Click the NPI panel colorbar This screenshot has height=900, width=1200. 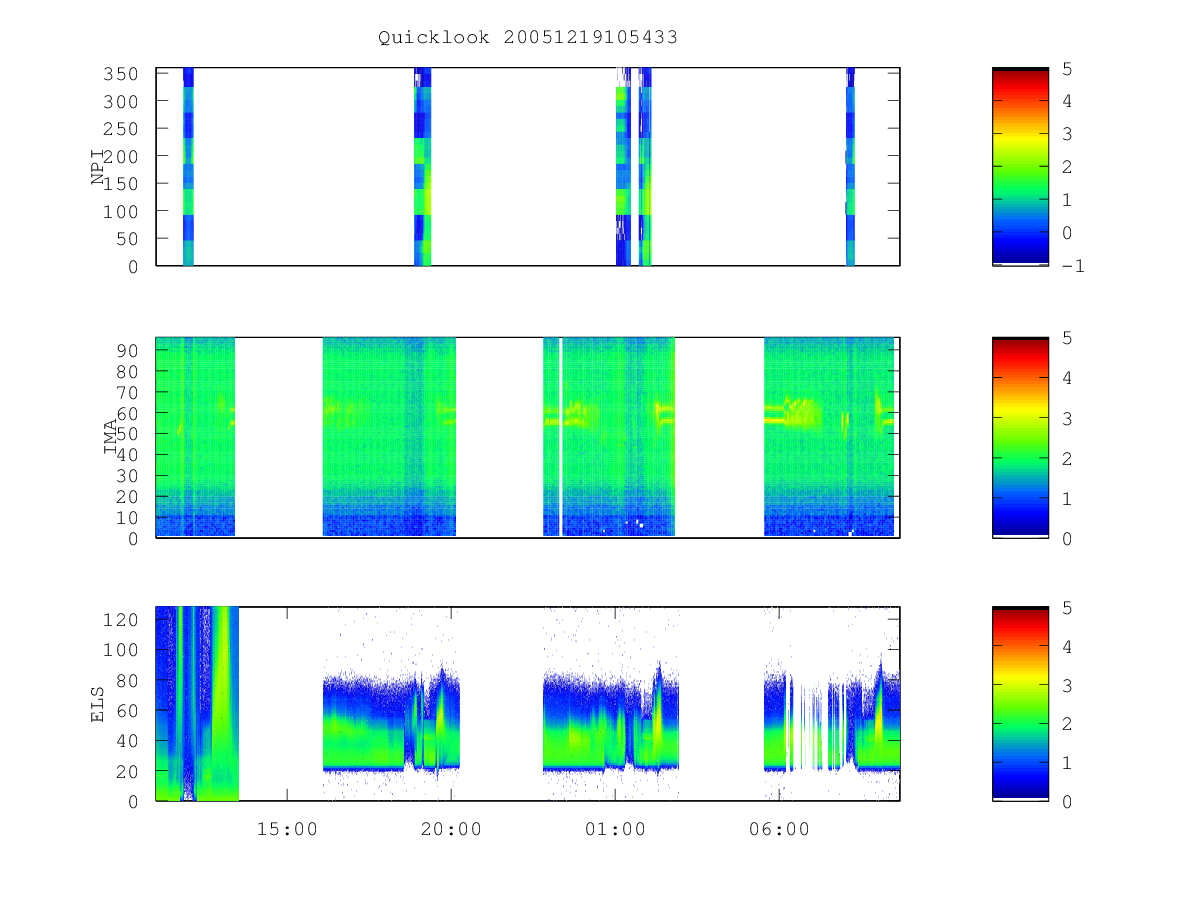(x=1020, y=166)
